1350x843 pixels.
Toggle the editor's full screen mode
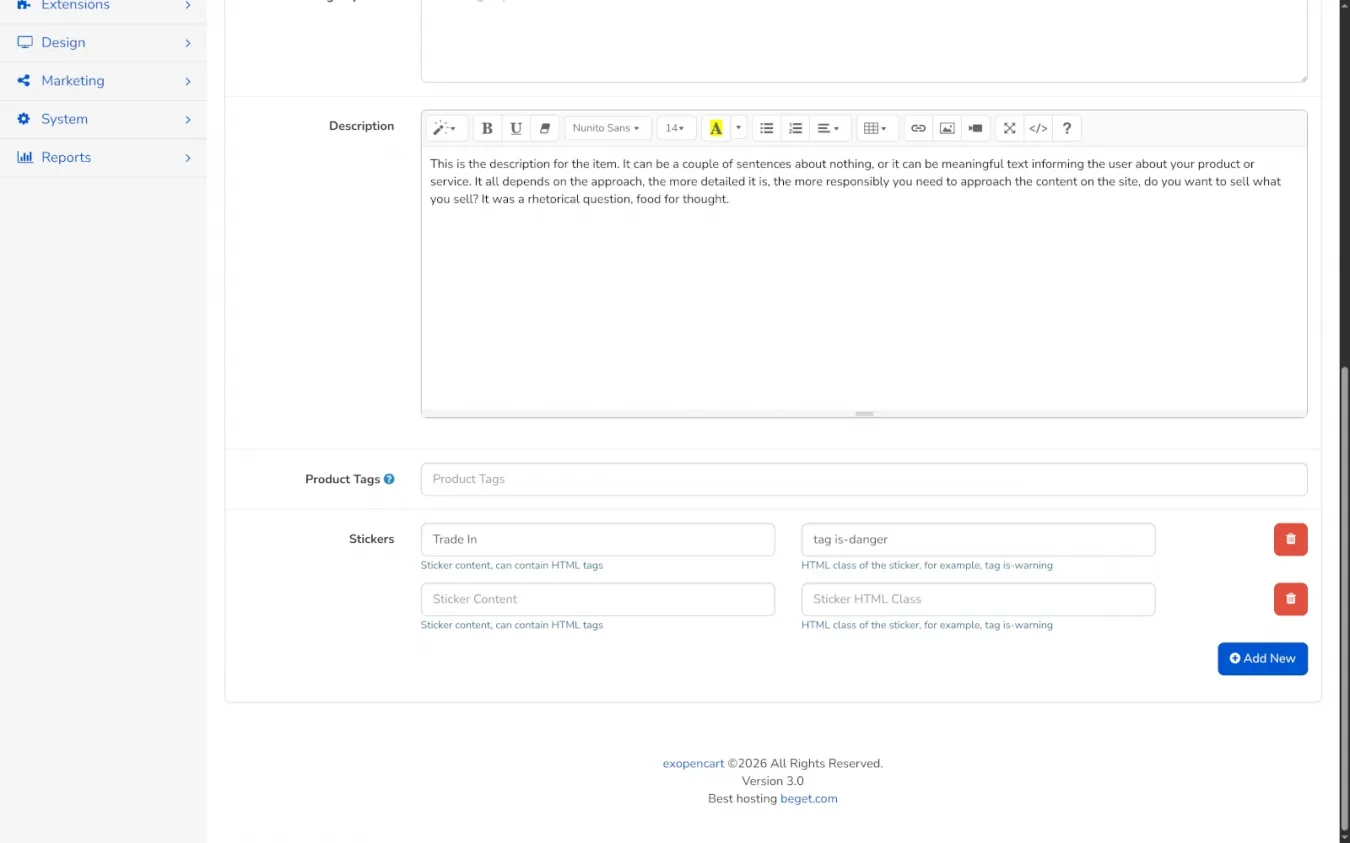[1009, 128]
